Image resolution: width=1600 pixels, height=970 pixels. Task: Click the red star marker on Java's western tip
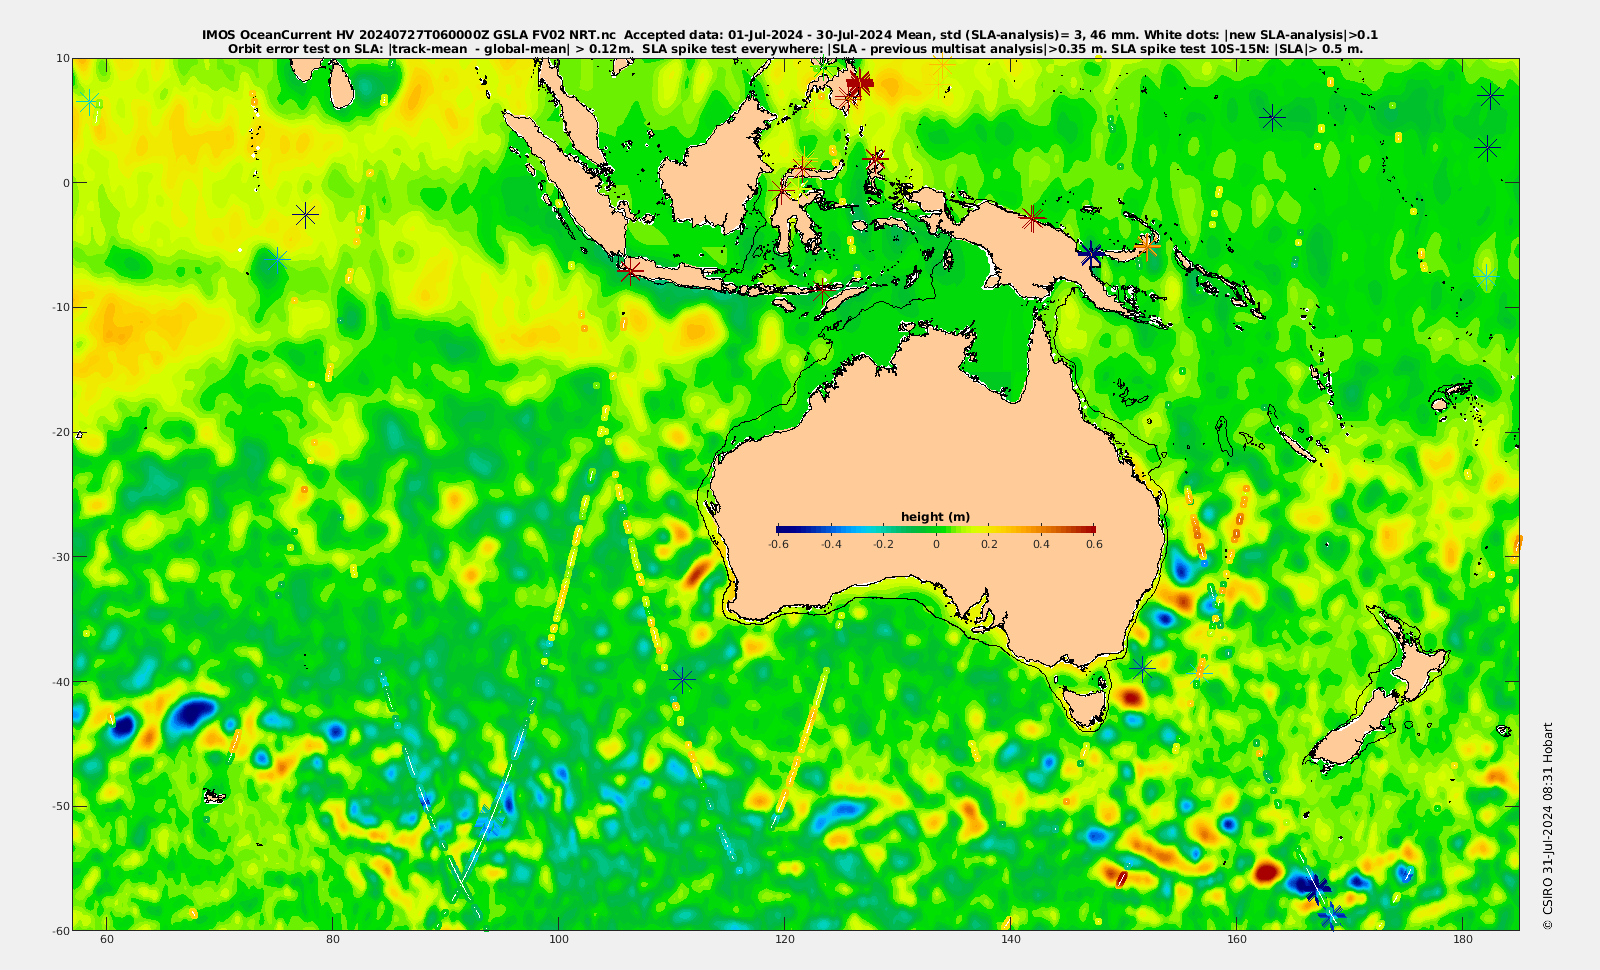630,270
